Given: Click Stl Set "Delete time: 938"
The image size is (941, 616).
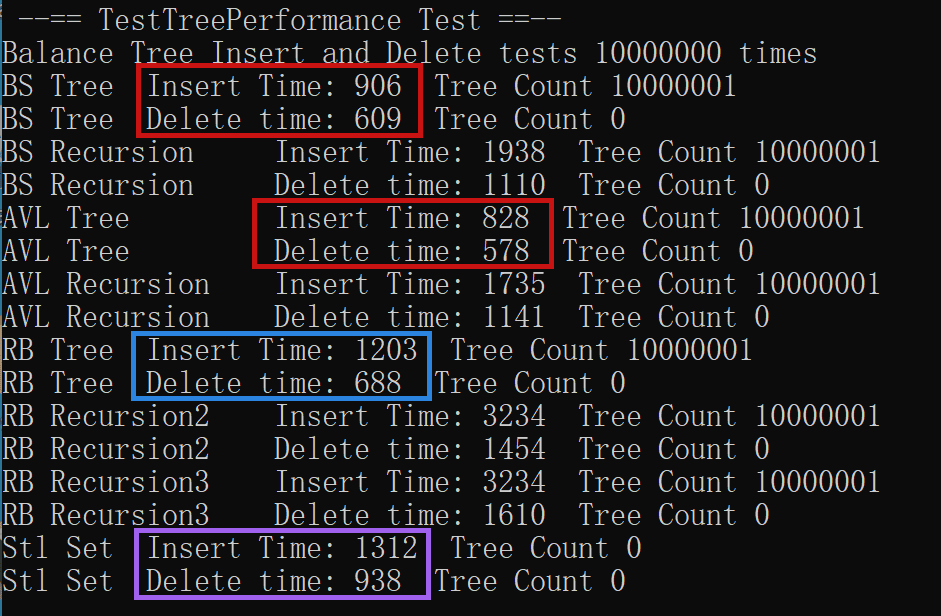Looking at the screenshot, I should tap(274, 581).
